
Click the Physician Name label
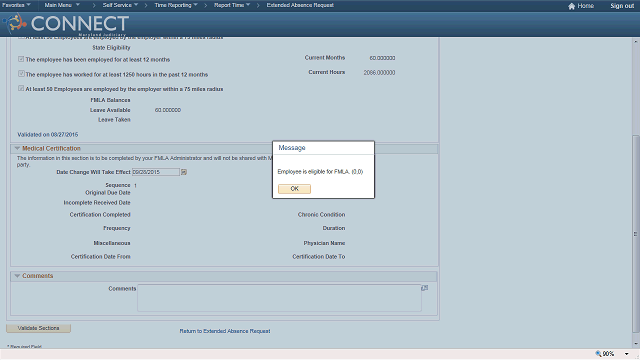[x=324, y=243]
